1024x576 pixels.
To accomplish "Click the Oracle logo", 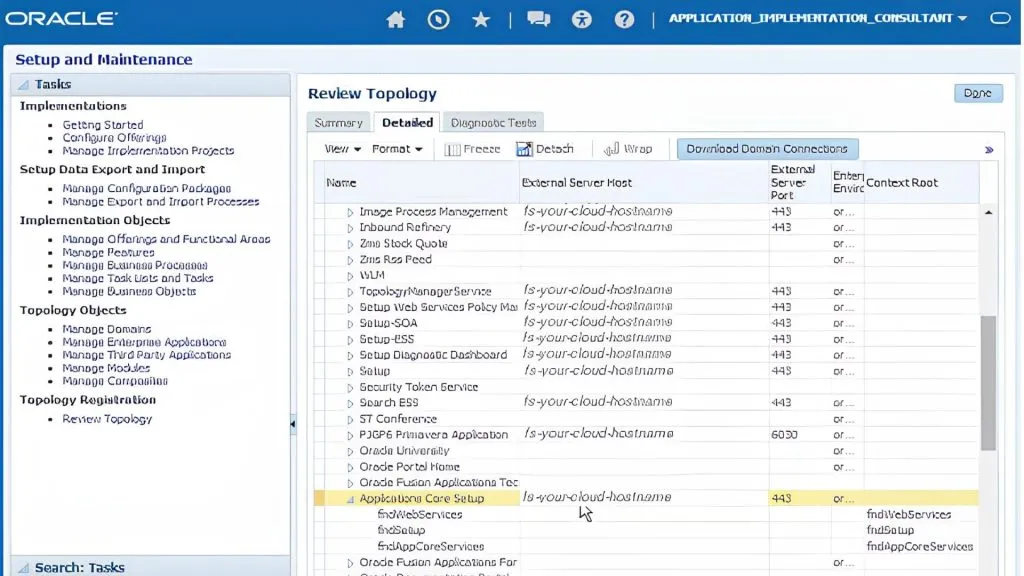I will [x=61, y=18].
